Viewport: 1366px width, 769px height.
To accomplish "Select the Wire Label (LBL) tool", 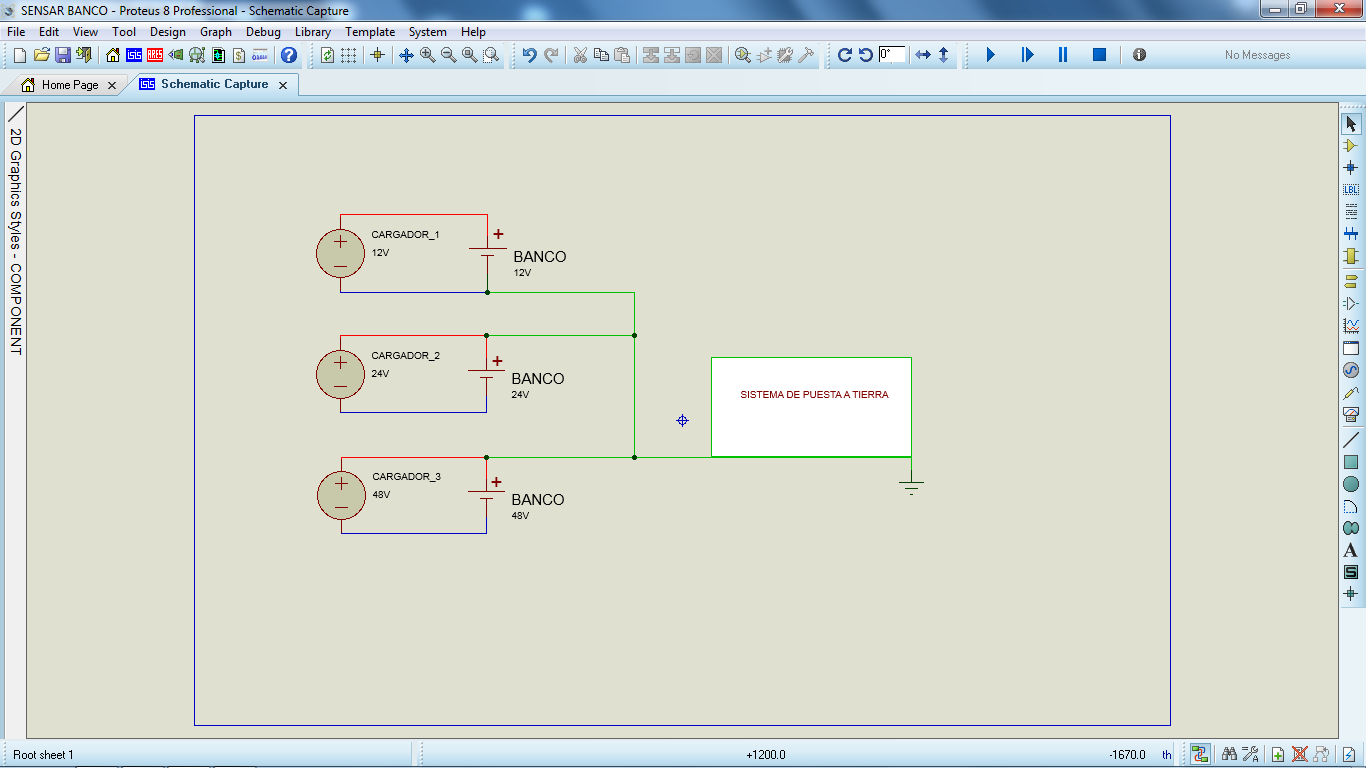I will pyautogui.click(x=1351, y=190).
